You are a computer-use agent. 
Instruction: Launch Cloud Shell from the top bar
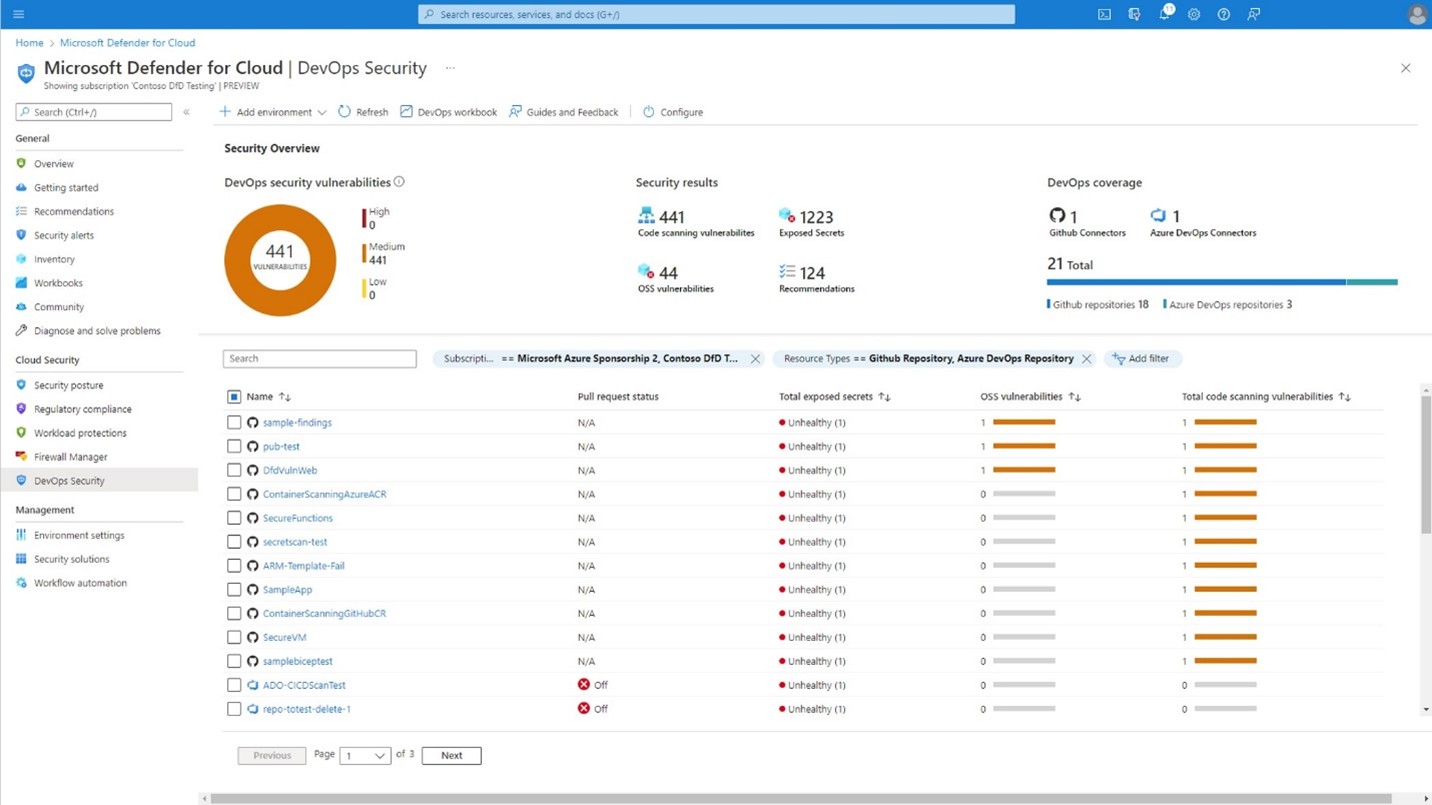(x=1103, y=14)
